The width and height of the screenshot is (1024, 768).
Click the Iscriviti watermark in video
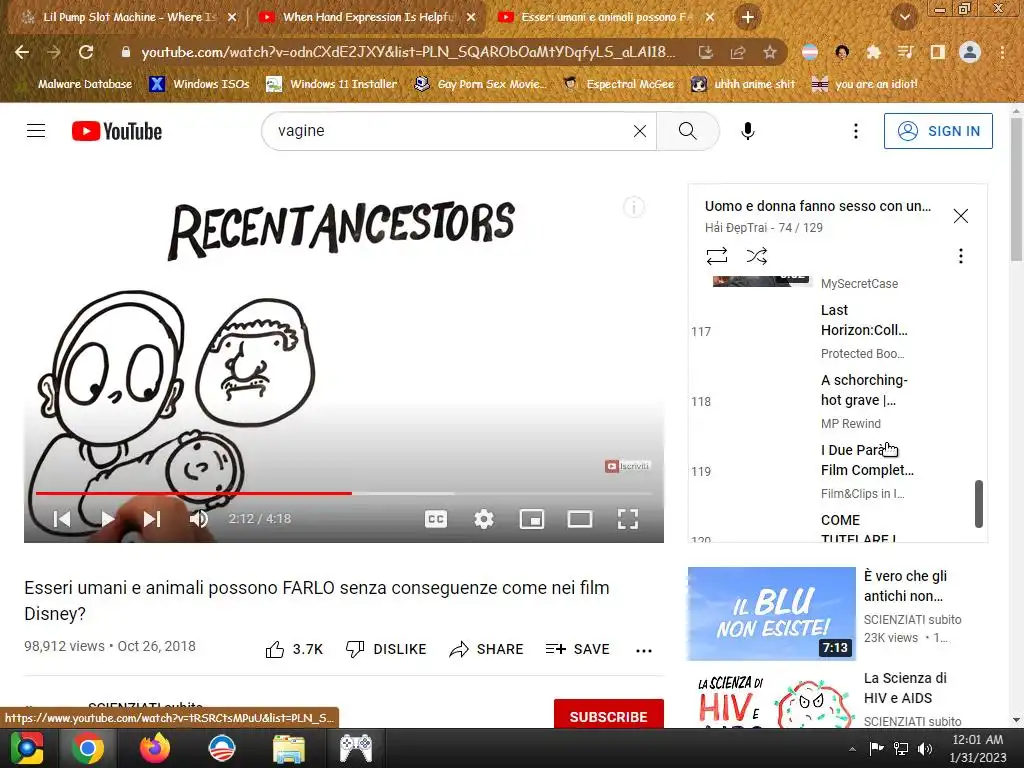(x=628, y=466)
